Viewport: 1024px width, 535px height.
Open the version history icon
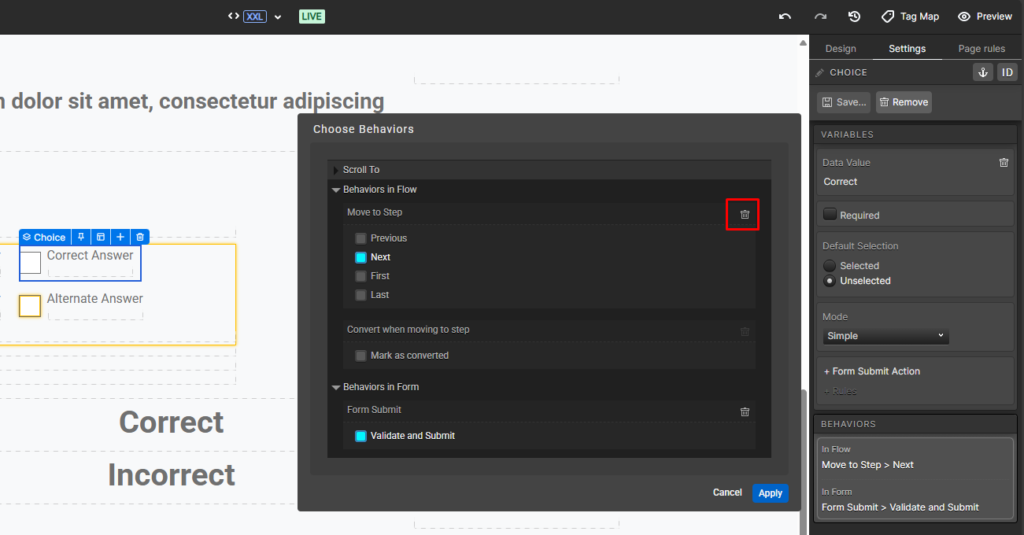point(854,16)
